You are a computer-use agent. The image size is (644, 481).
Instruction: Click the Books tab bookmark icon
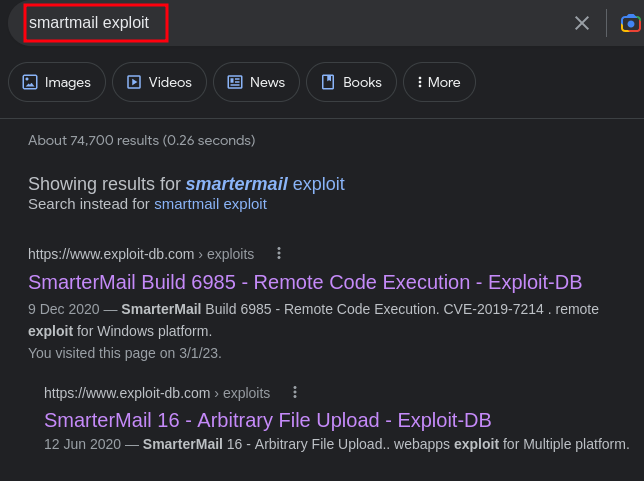coord(328,82)
